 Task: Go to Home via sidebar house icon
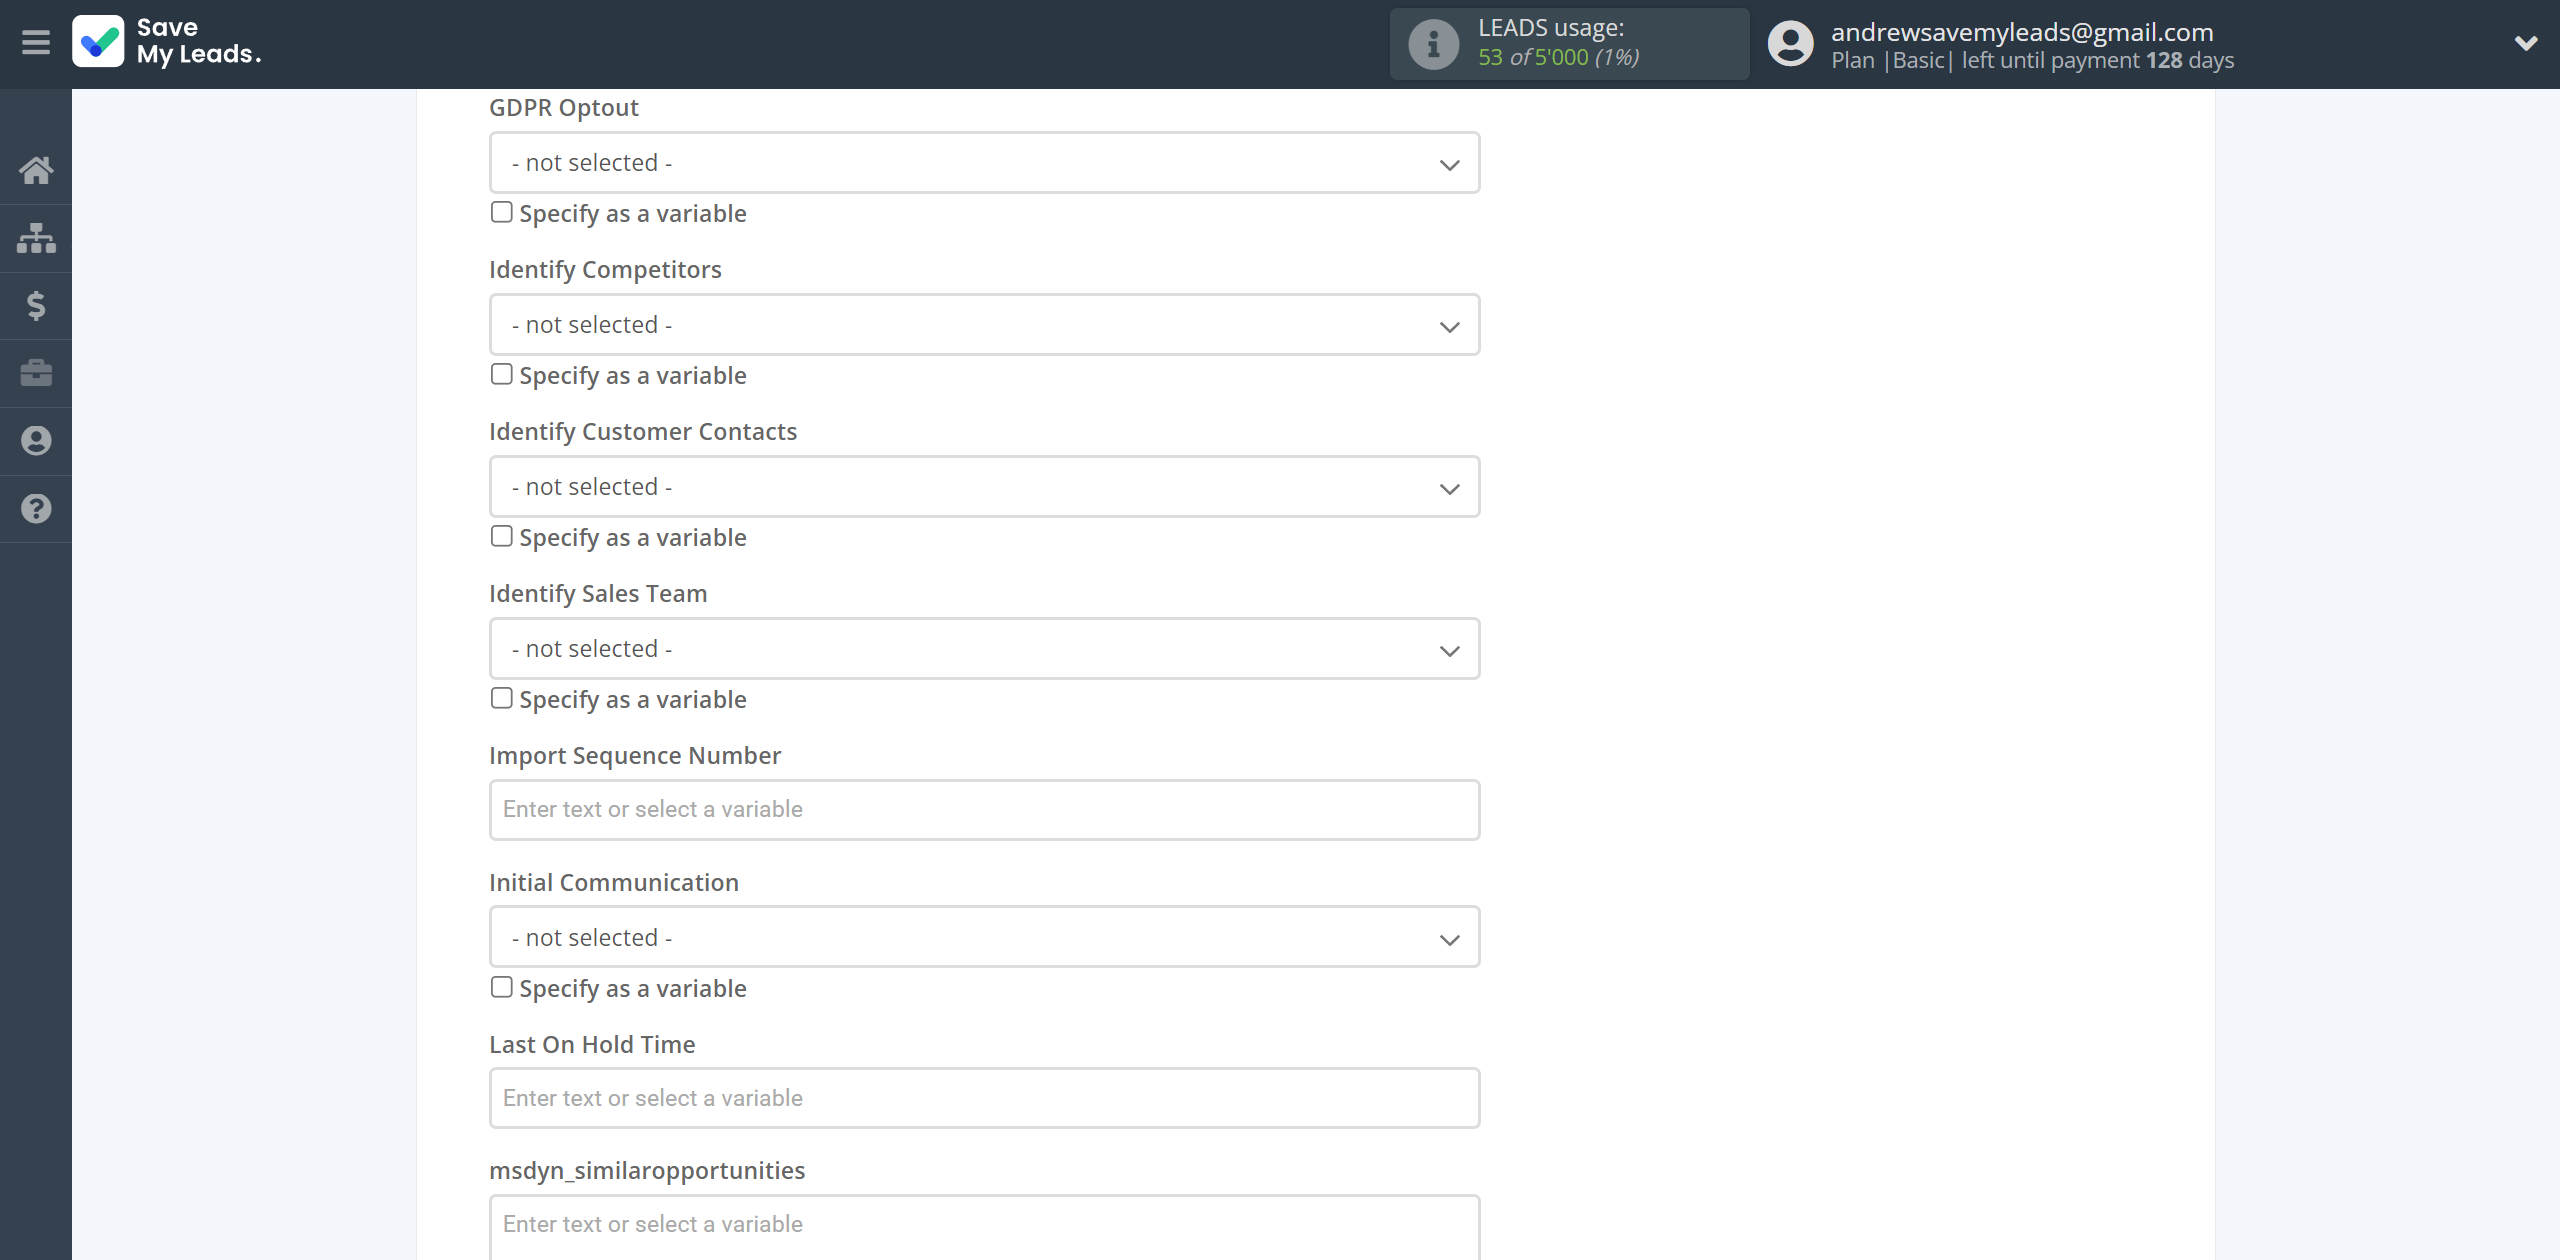click(36, 170)
